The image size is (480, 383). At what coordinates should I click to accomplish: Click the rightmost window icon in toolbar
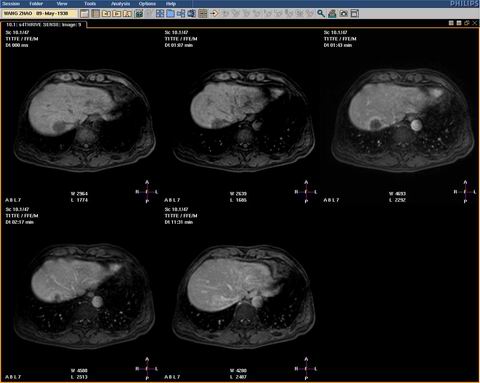[355, 13]
